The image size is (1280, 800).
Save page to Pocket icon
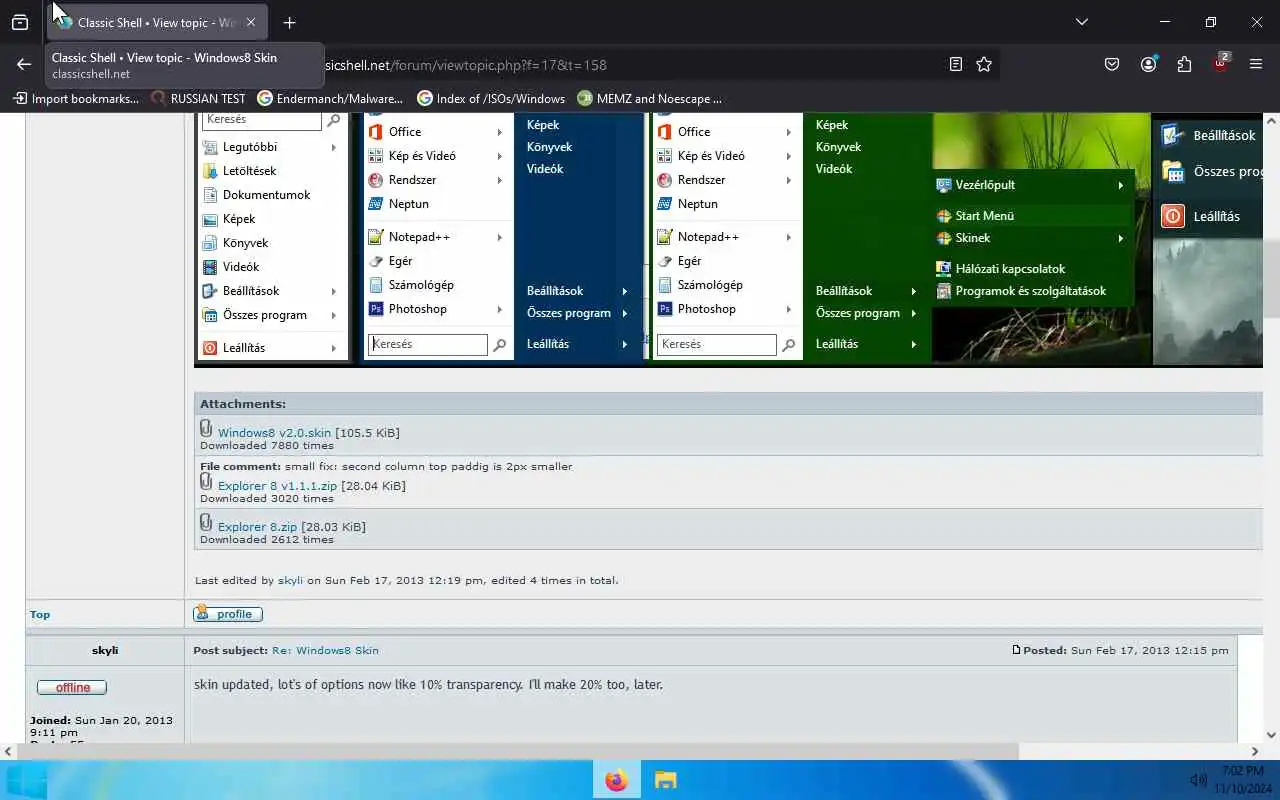tap(1112, 64)
